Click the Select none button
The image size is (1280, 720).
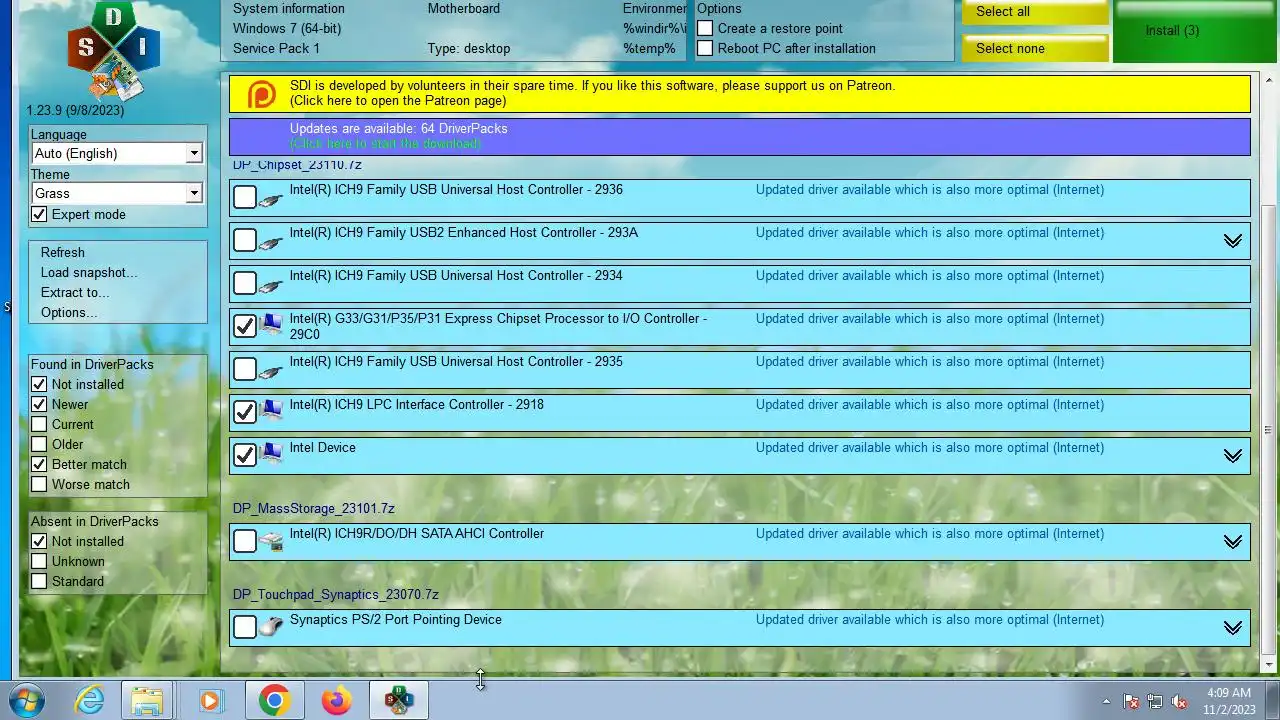pos(1035,48)
